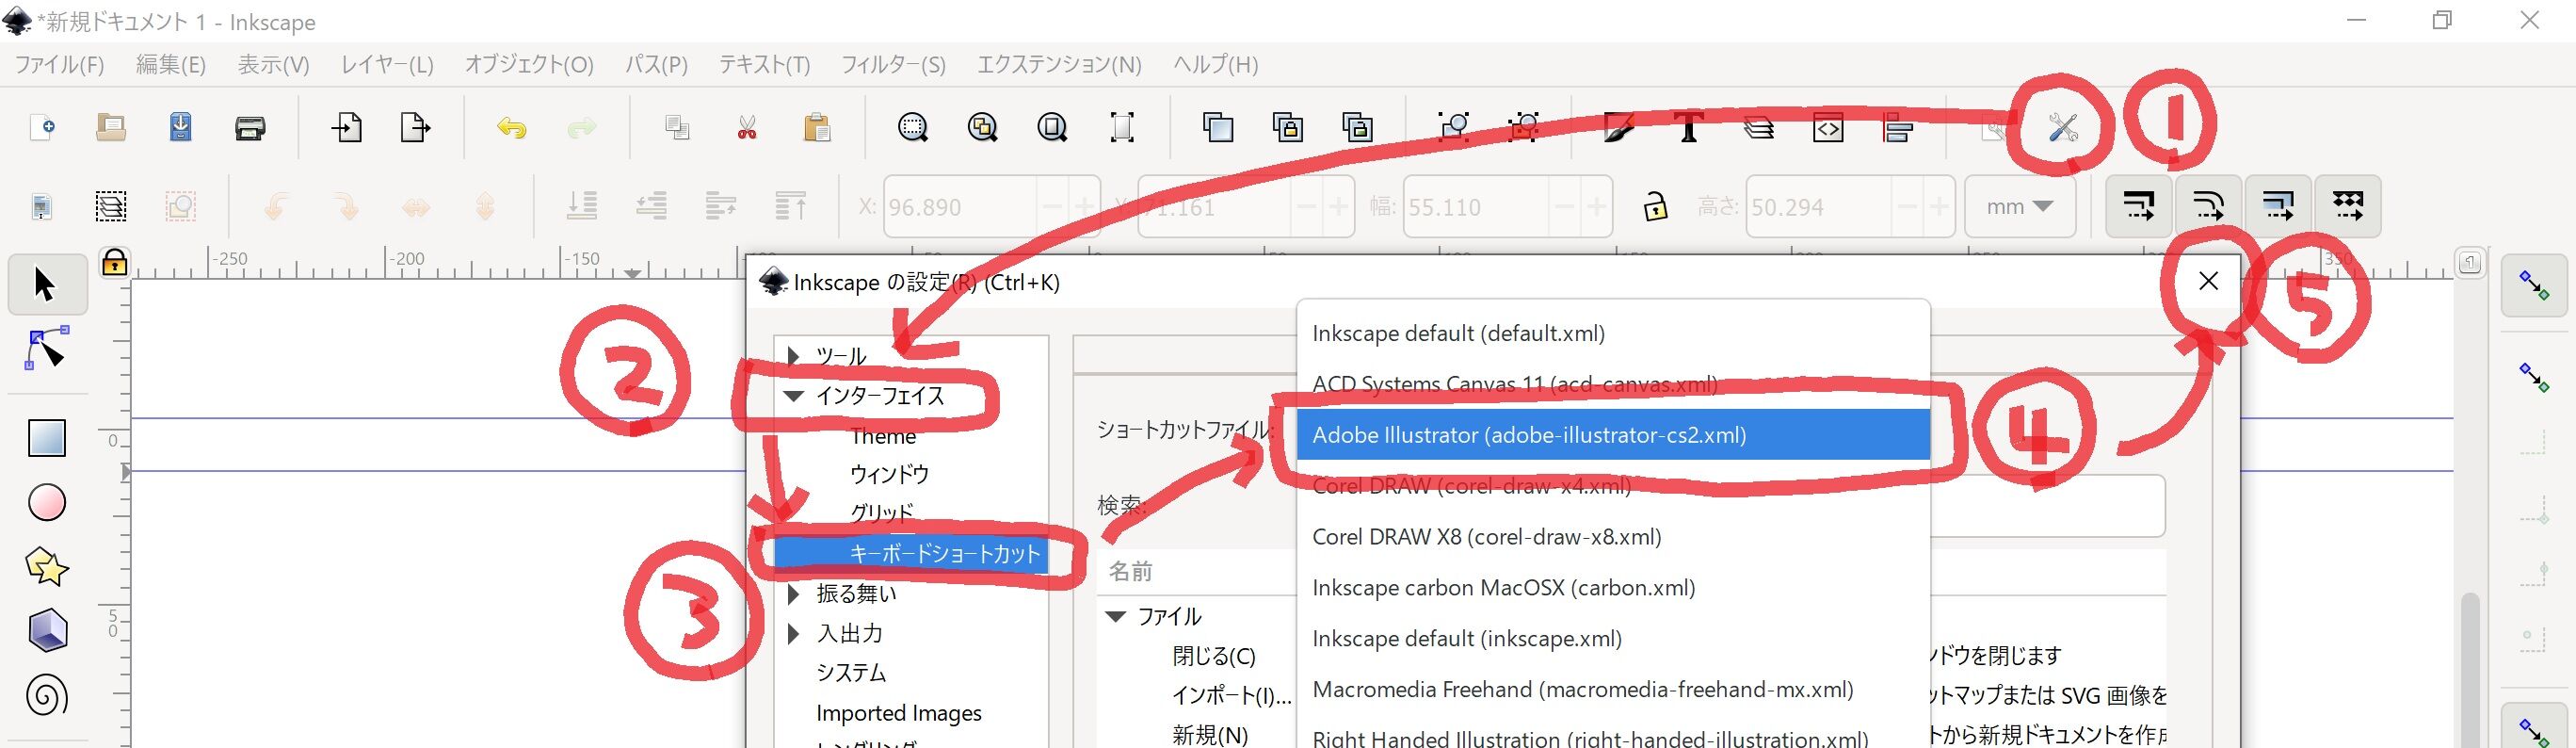This screenshot has width=2576, height=748.
Task: Zoom to fit the drawing
Action: (x=983, y=127)
